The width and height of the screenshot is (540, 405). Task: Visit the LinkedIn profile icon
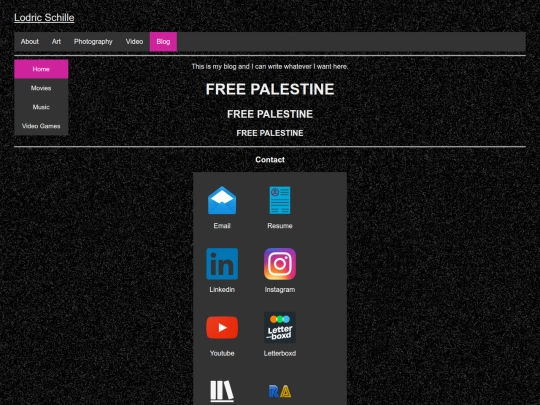tap(222, 264)
